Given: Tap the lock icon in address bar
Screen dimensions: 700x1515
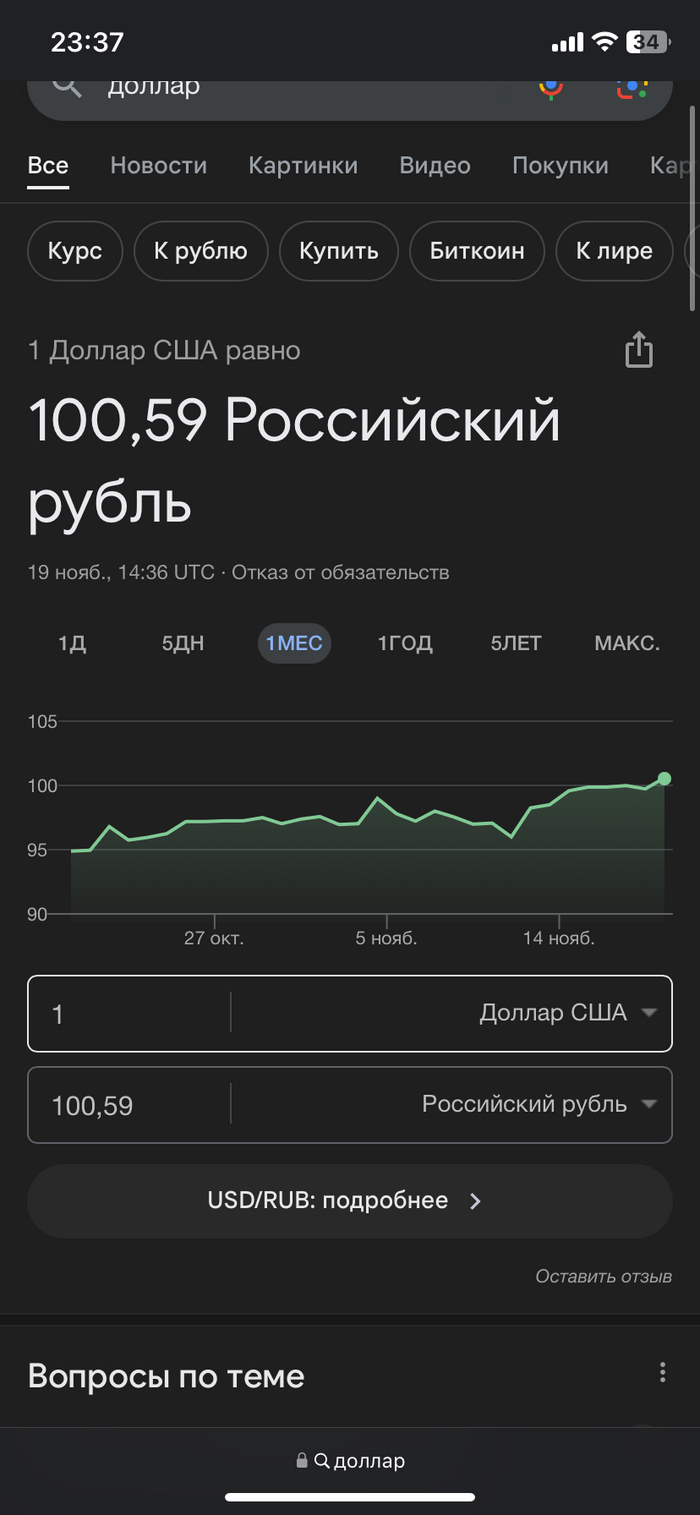Looking at the screenshot, I should click(301, 1461).
